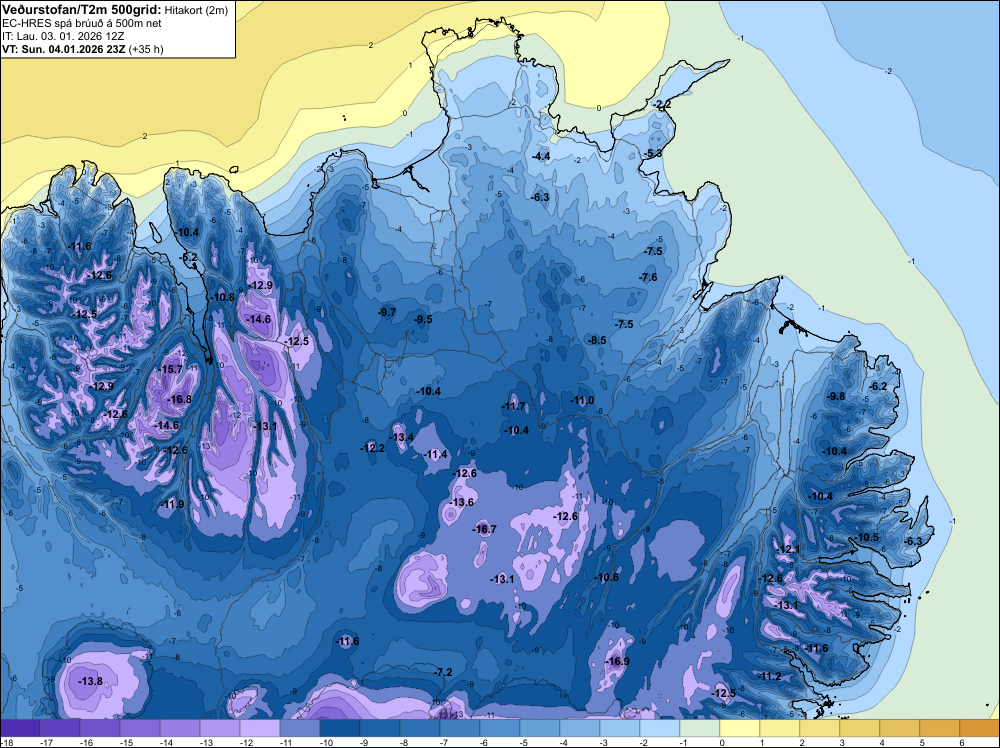The height and width of the screenshot is (748, 1000).
Task: Click the title 'Veðurstofan/T2m 500grid:' in the header
Action: (82, 10)
